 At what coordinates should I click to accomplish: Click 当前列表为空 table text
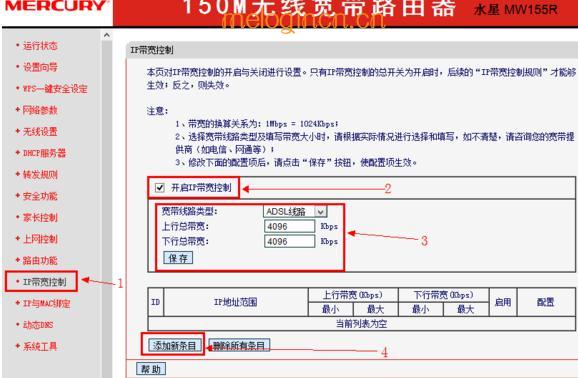361,324
